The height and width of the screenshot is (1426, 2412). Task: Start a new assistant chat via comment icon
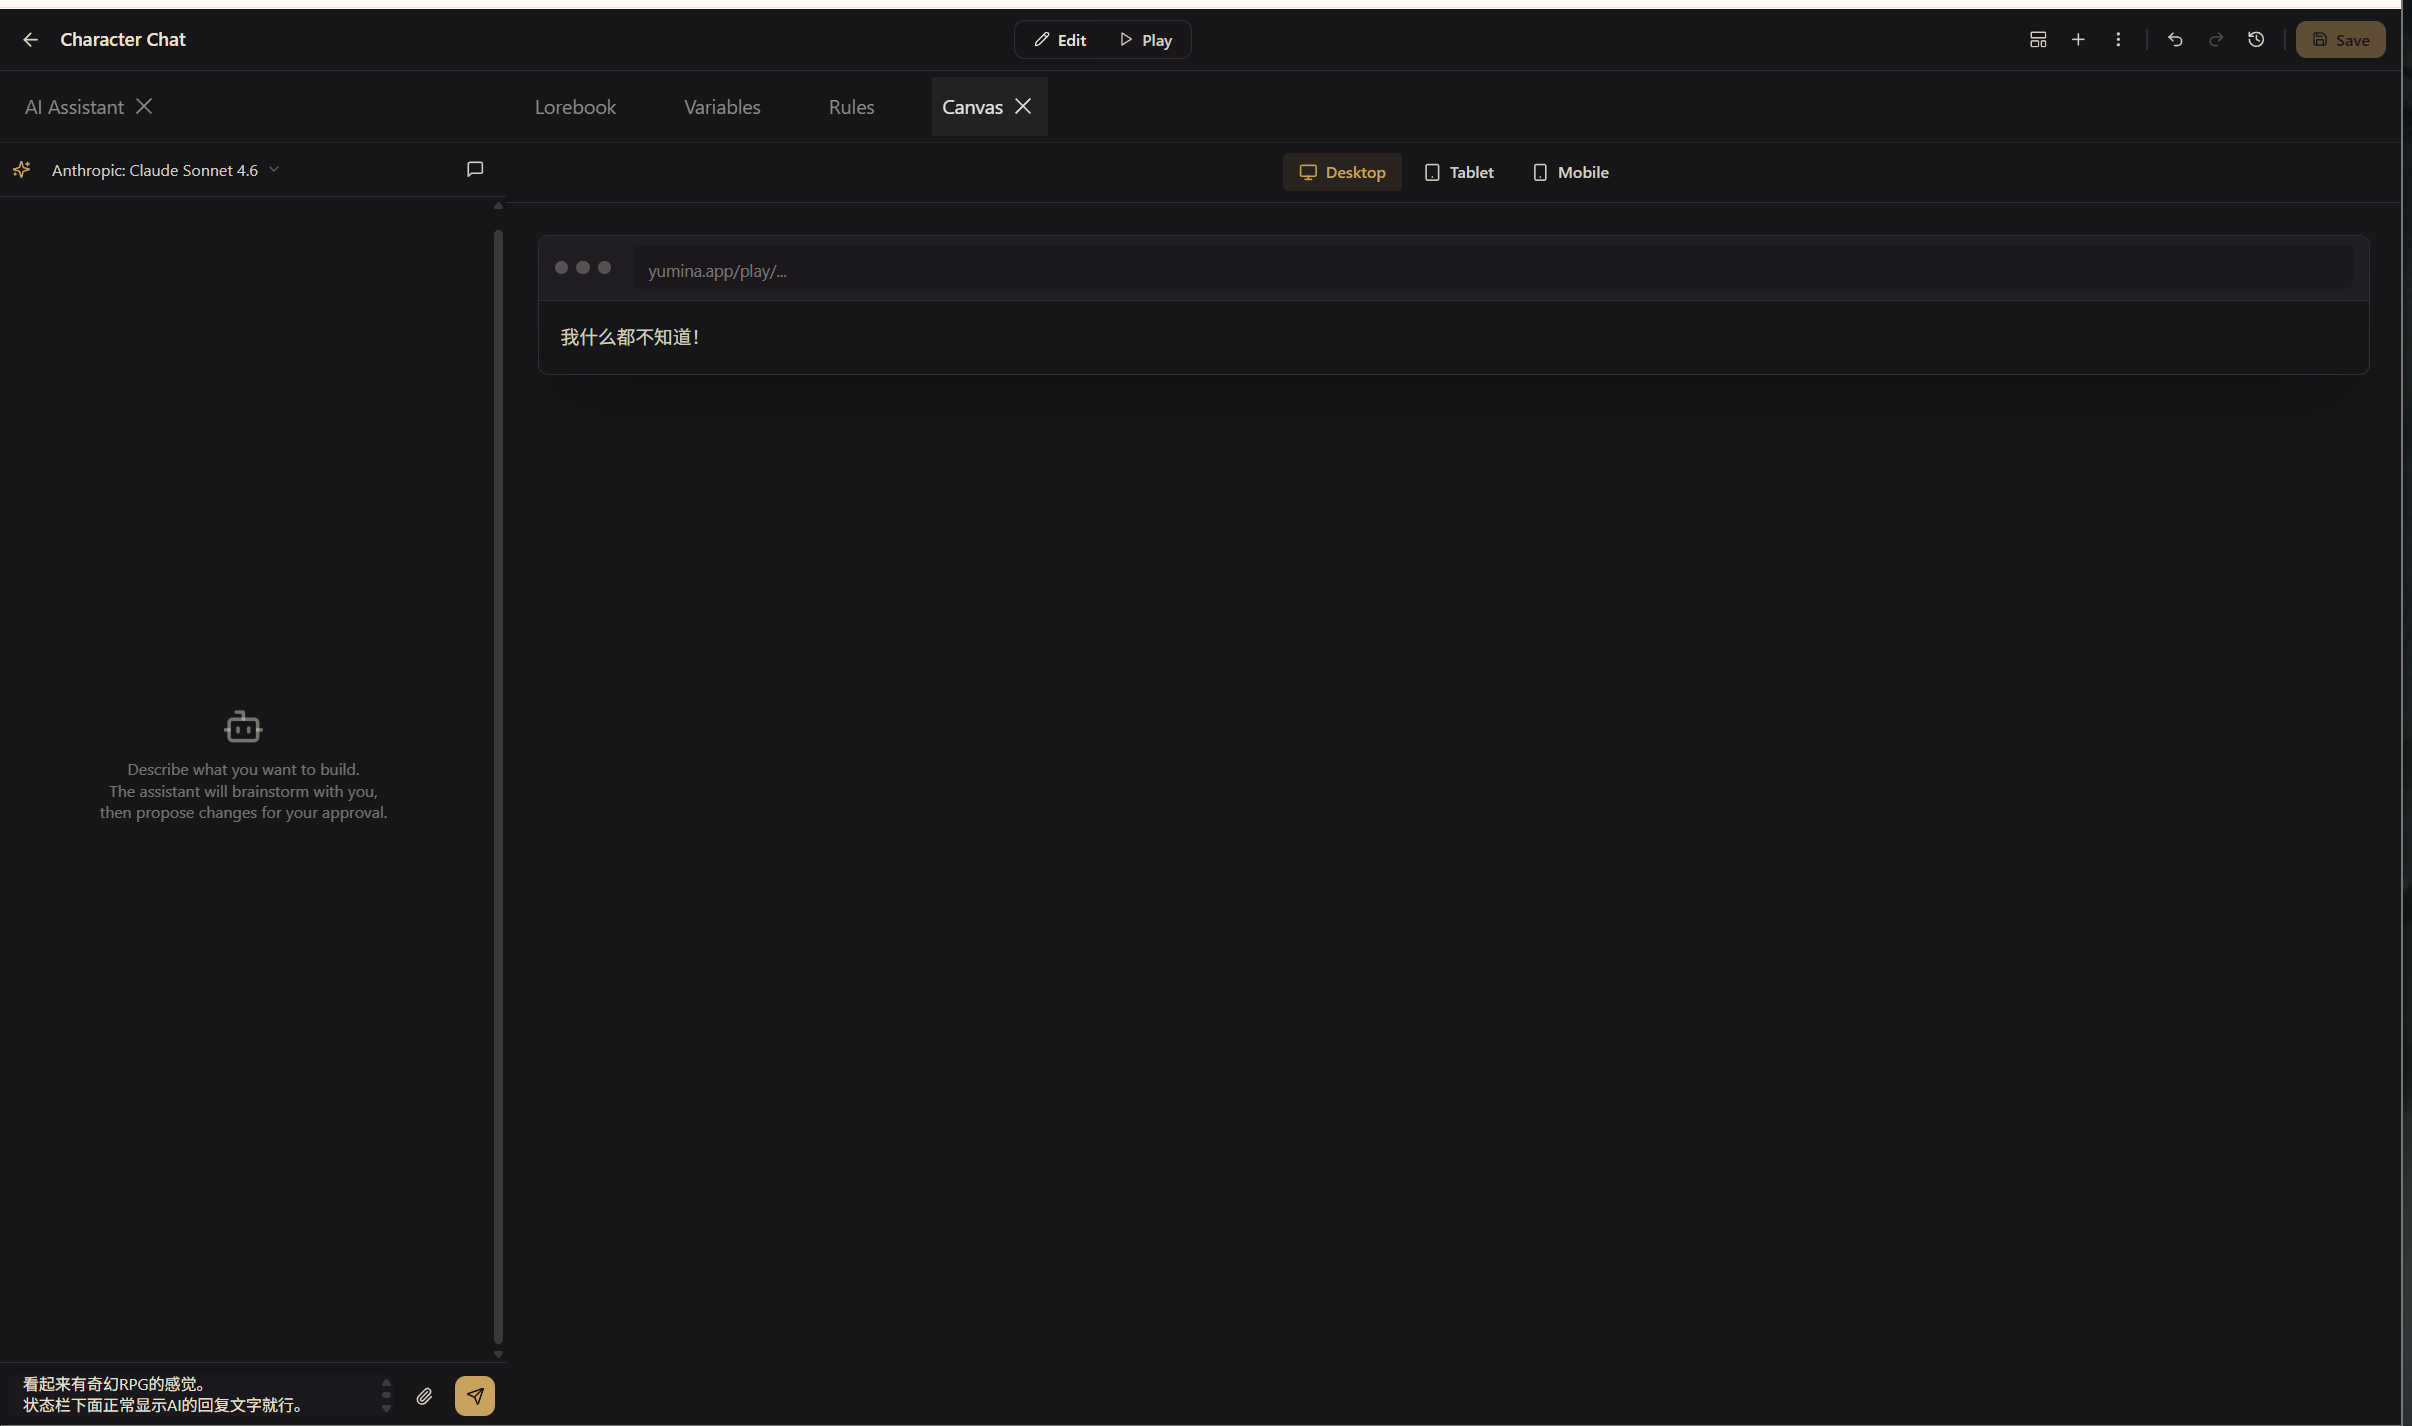point(473,169)
